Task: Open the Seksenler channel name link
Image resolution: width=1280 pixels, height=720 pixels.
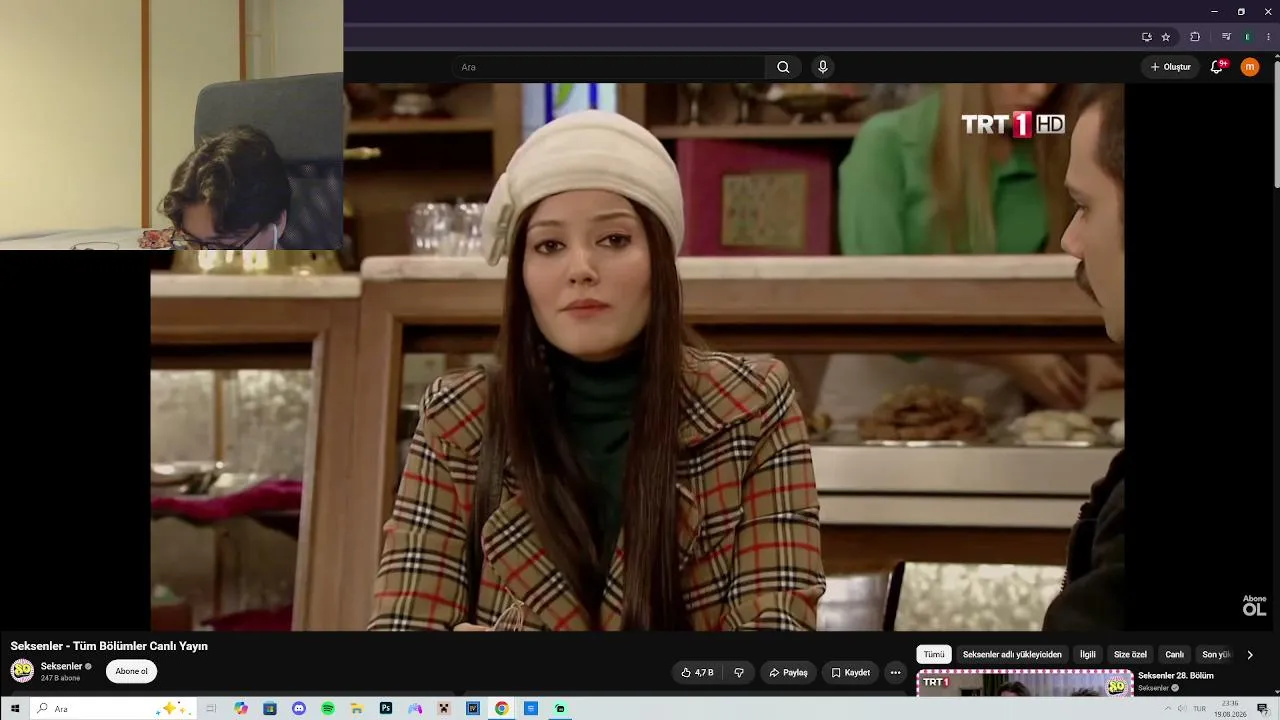Action: [61, 666]
